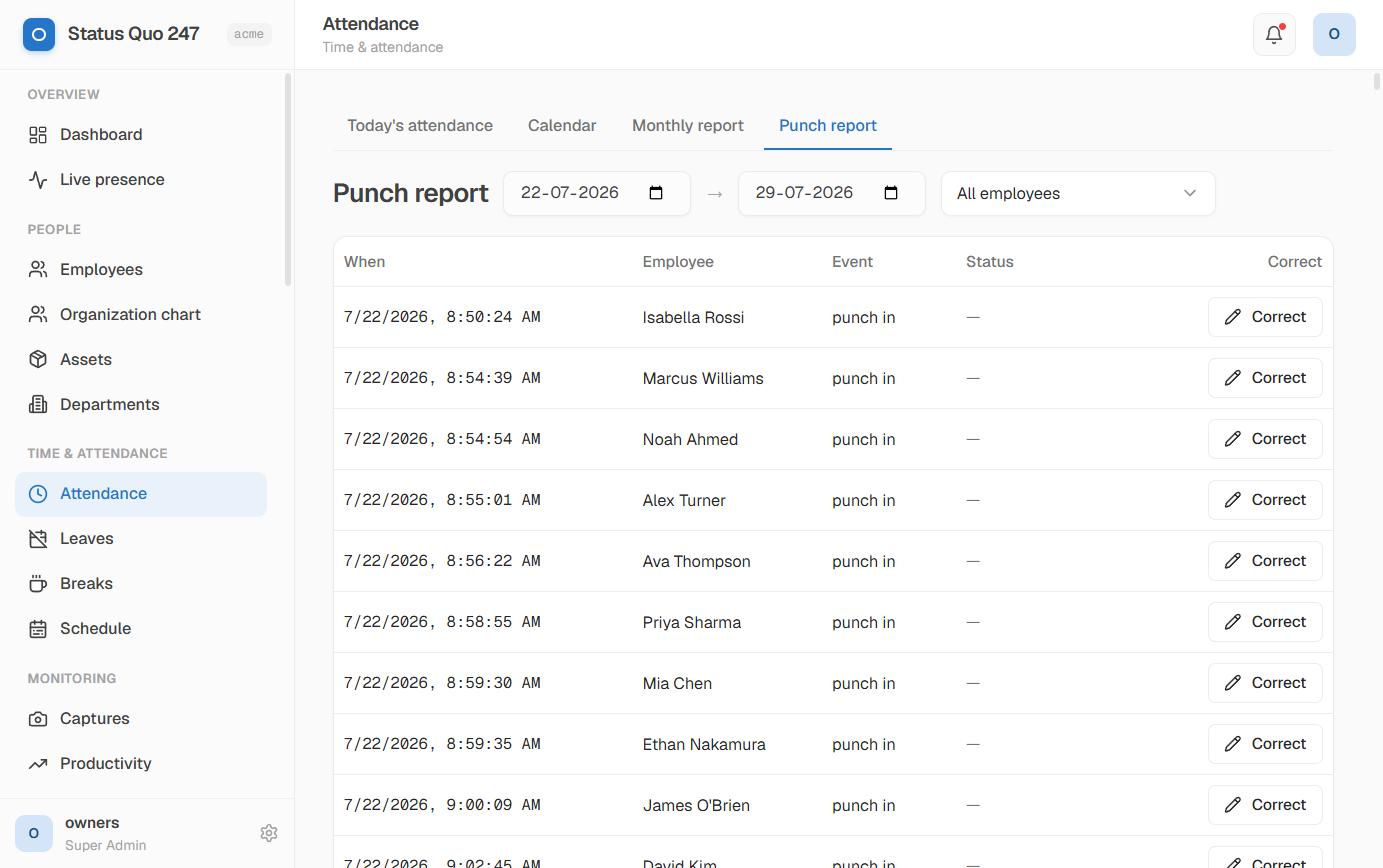Correct Mia Chen's punch record
The width and height of the screenshot is (1383, 868).
(1265, 683)
